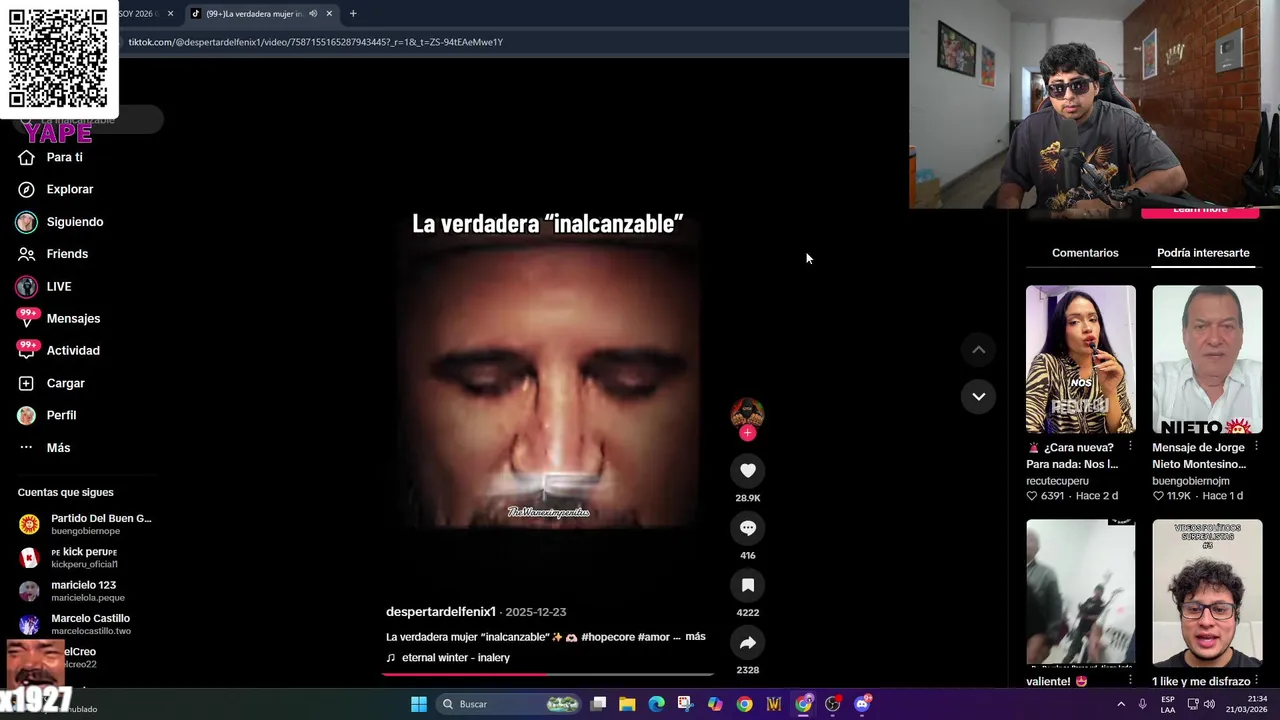Click the Learn more button
This screenshot has width=1280, height=720.
pyautogui.click(x=1200, y=211)
